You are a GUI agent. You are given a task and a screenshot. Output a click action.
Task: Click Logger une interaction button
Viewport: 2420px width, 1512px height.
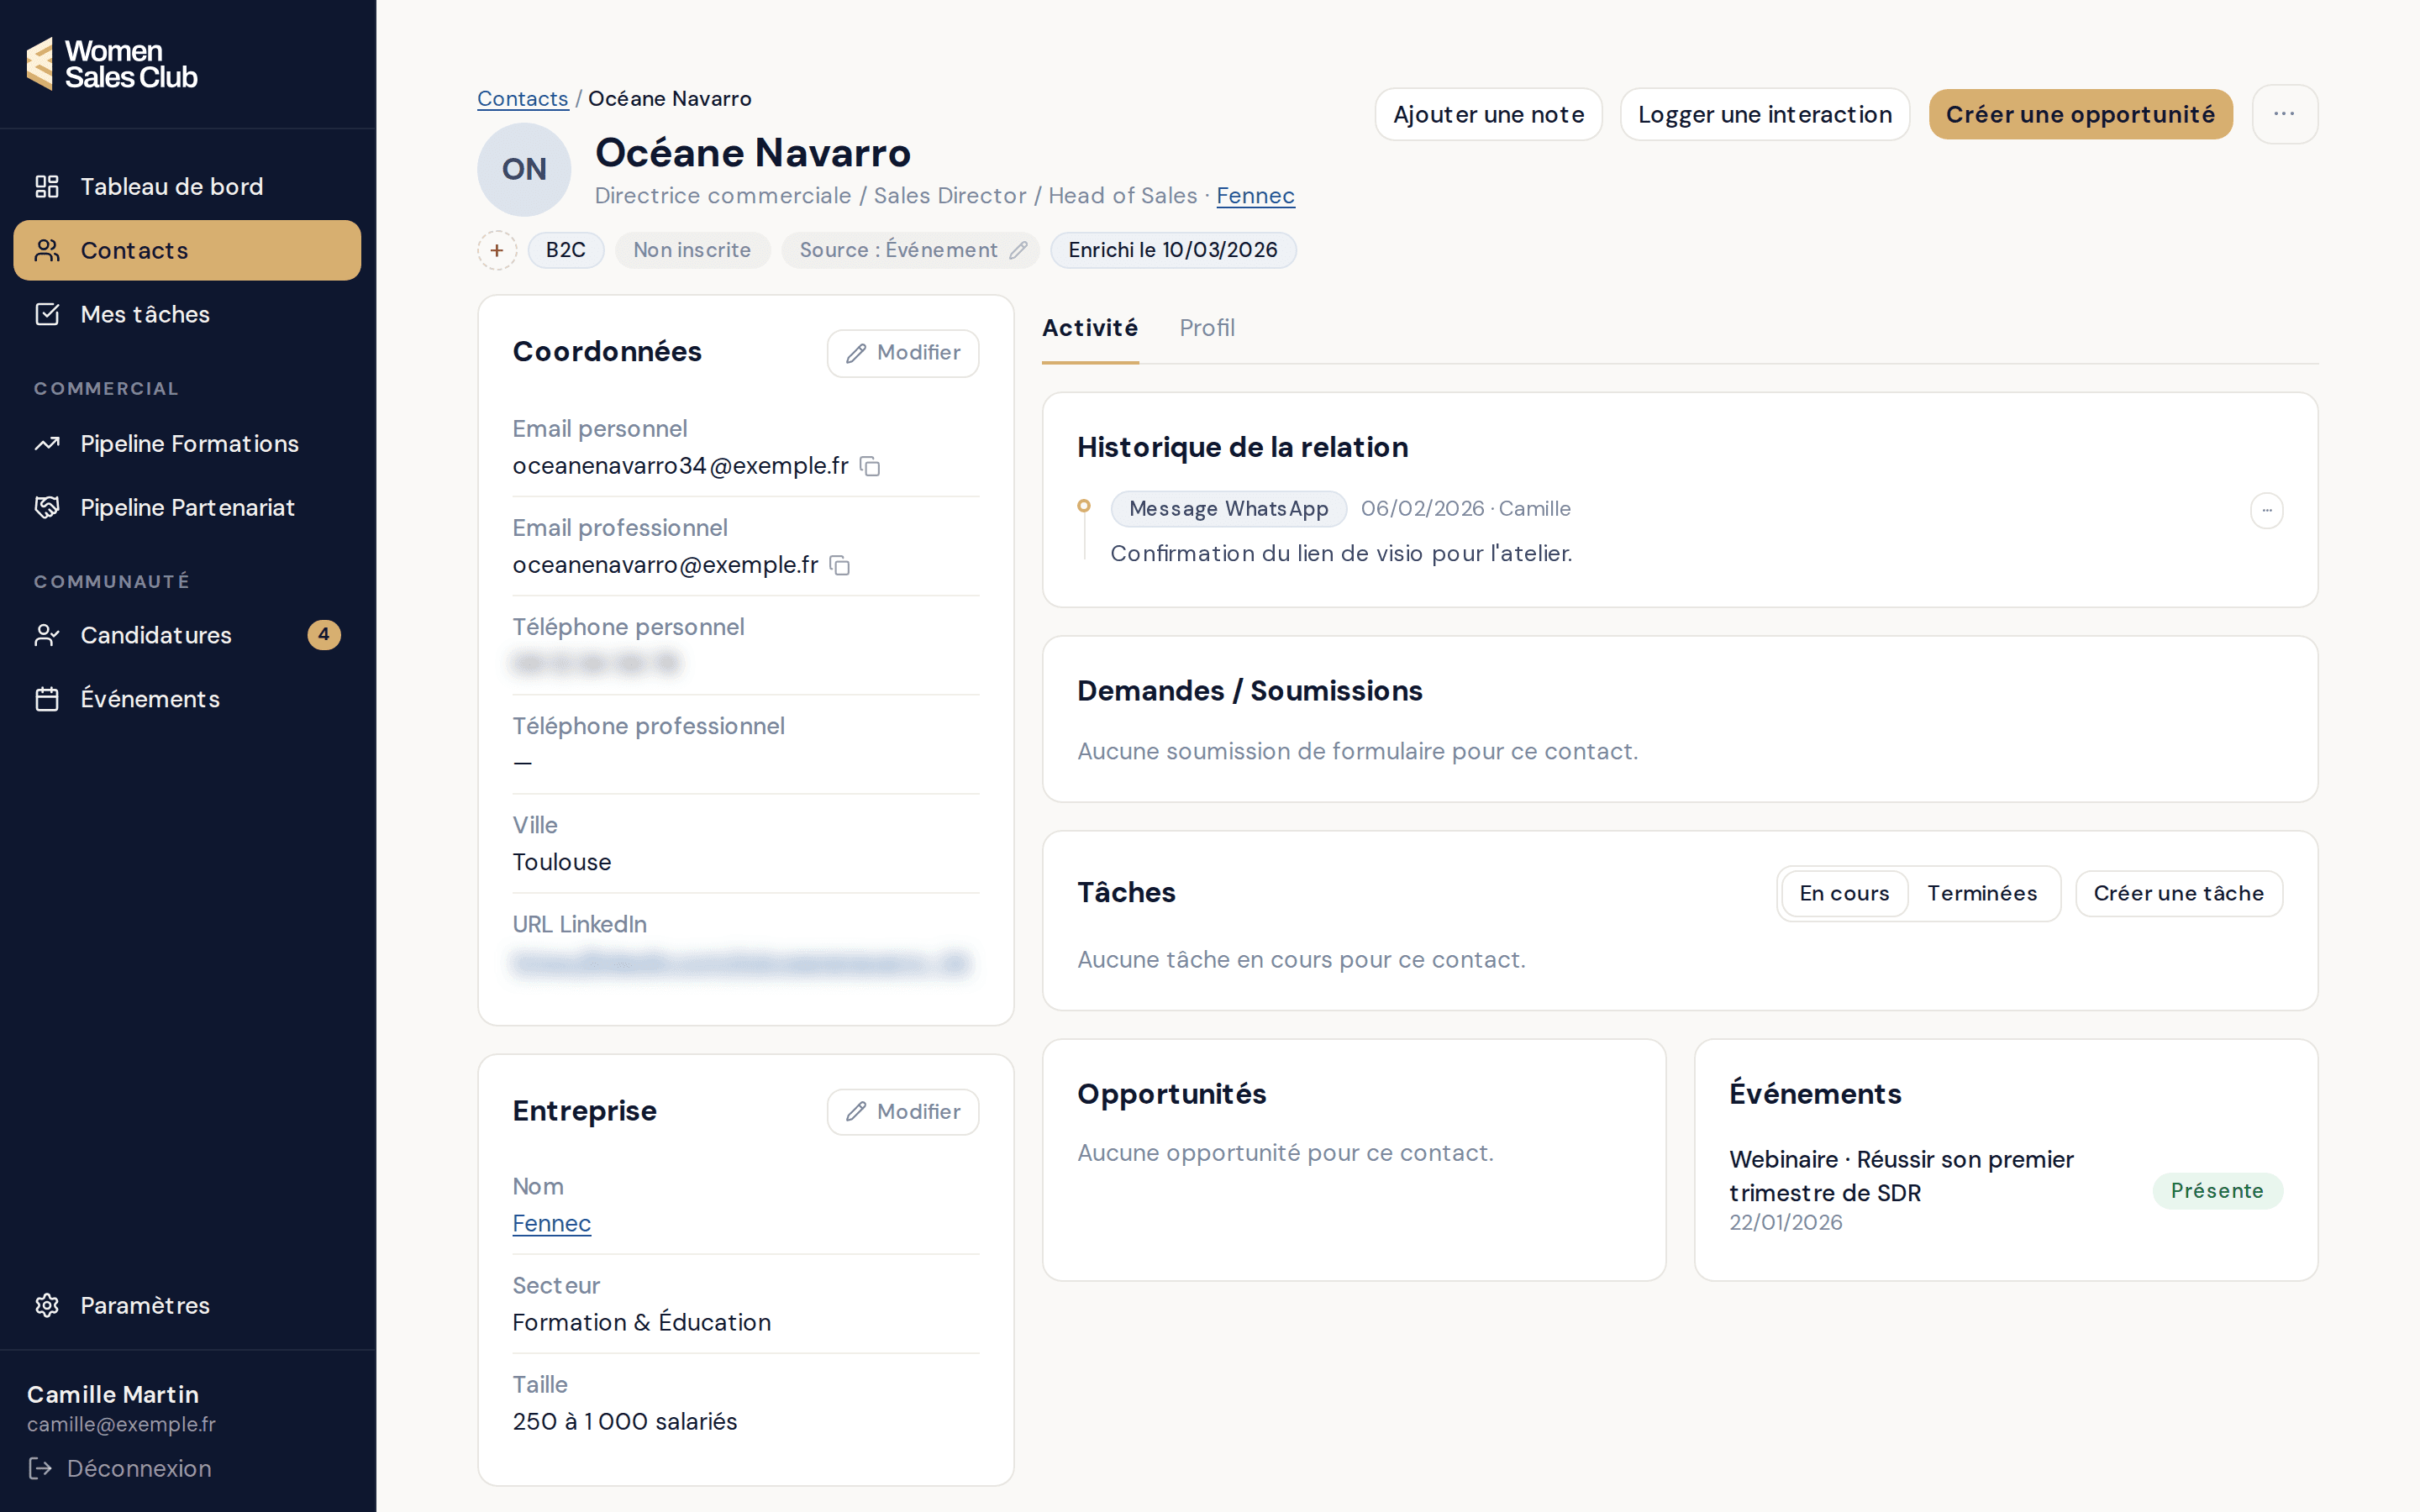[1765, 114]
